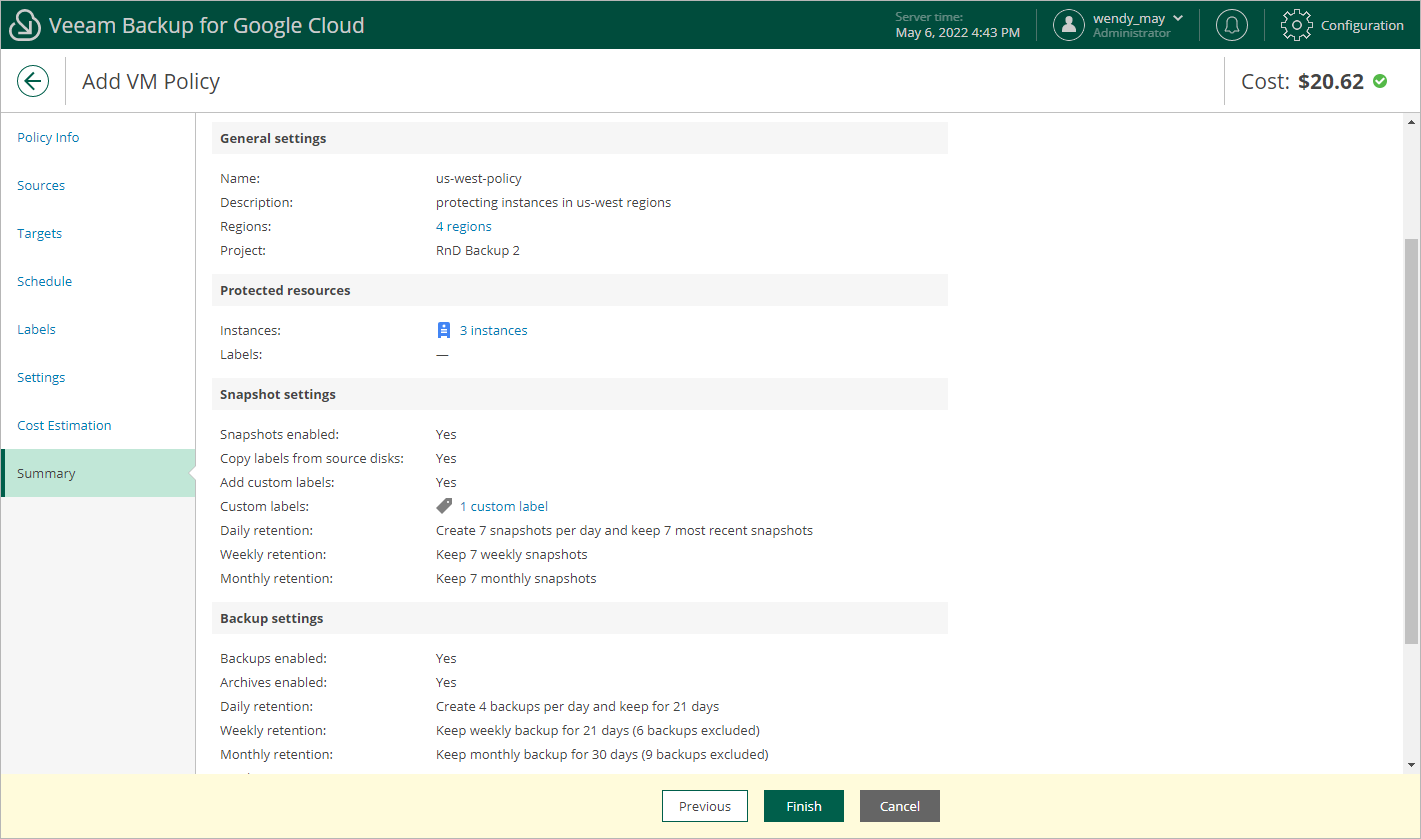
Task: Open the notifications bell icon
Action: [1231, 25]
